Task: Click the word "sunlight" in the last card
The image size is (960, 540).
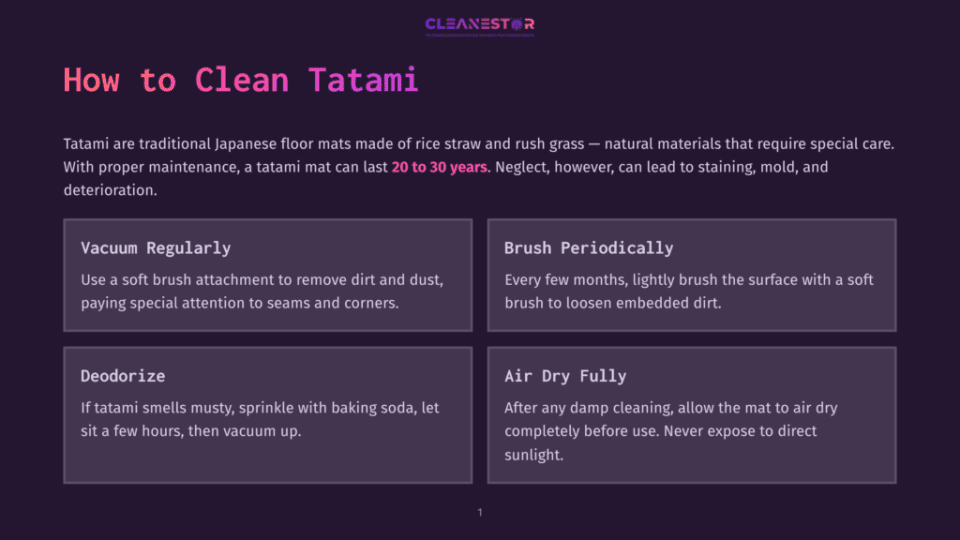Action: coord(531,455)
